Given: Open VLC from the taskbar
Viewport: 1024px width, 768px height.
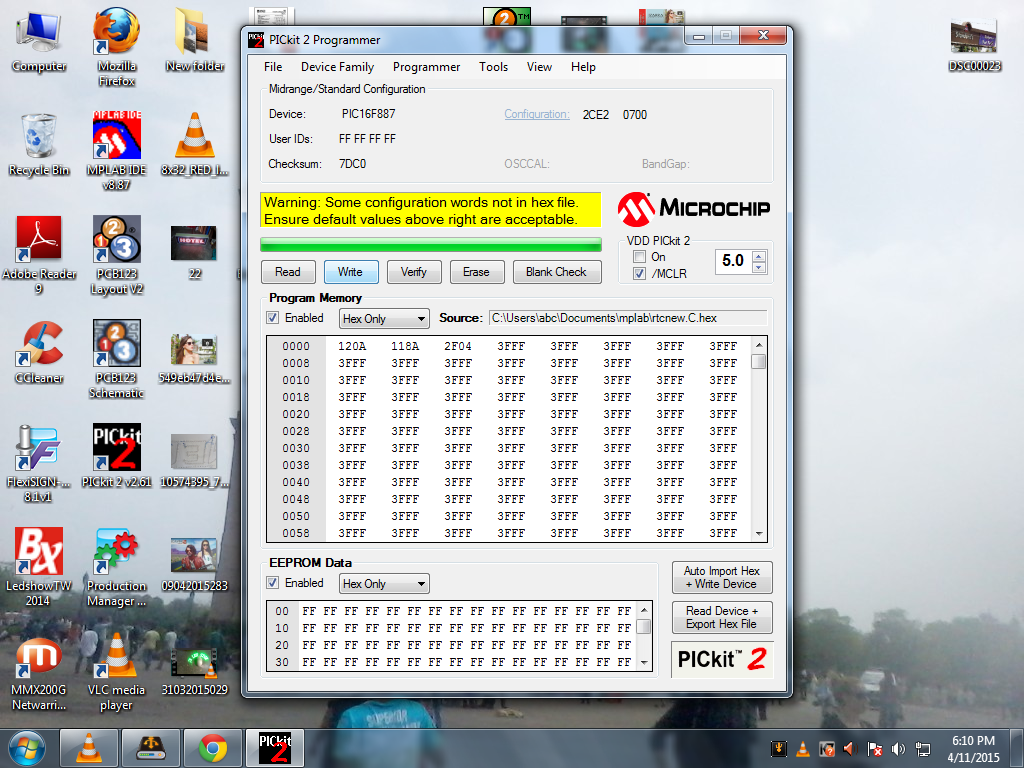Looking at the screenshot, I should (89, 748).
